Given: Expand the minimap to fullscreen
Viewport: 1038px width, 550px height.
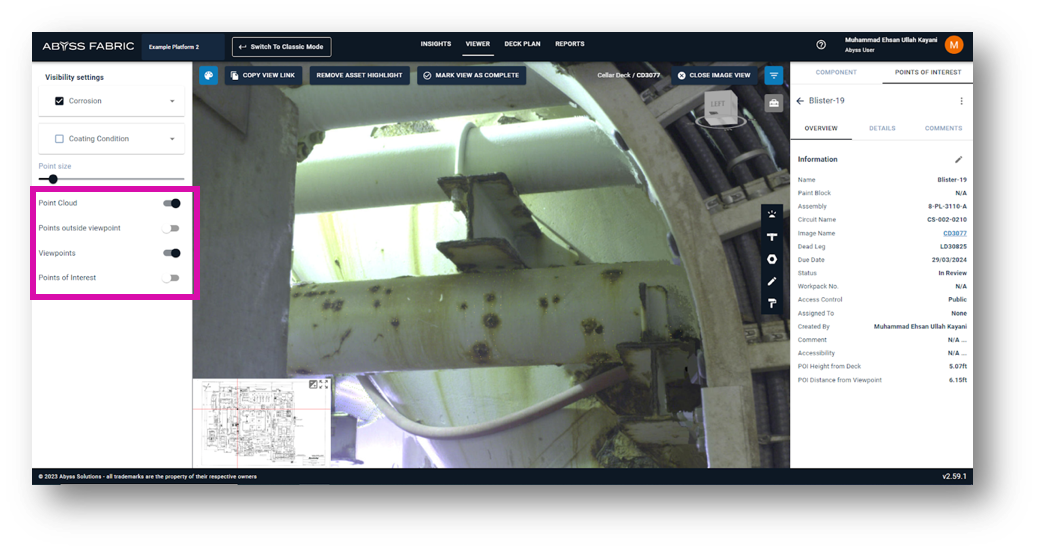Looking at the screenshot, I should pyautogui.click(x=324, y=385).
